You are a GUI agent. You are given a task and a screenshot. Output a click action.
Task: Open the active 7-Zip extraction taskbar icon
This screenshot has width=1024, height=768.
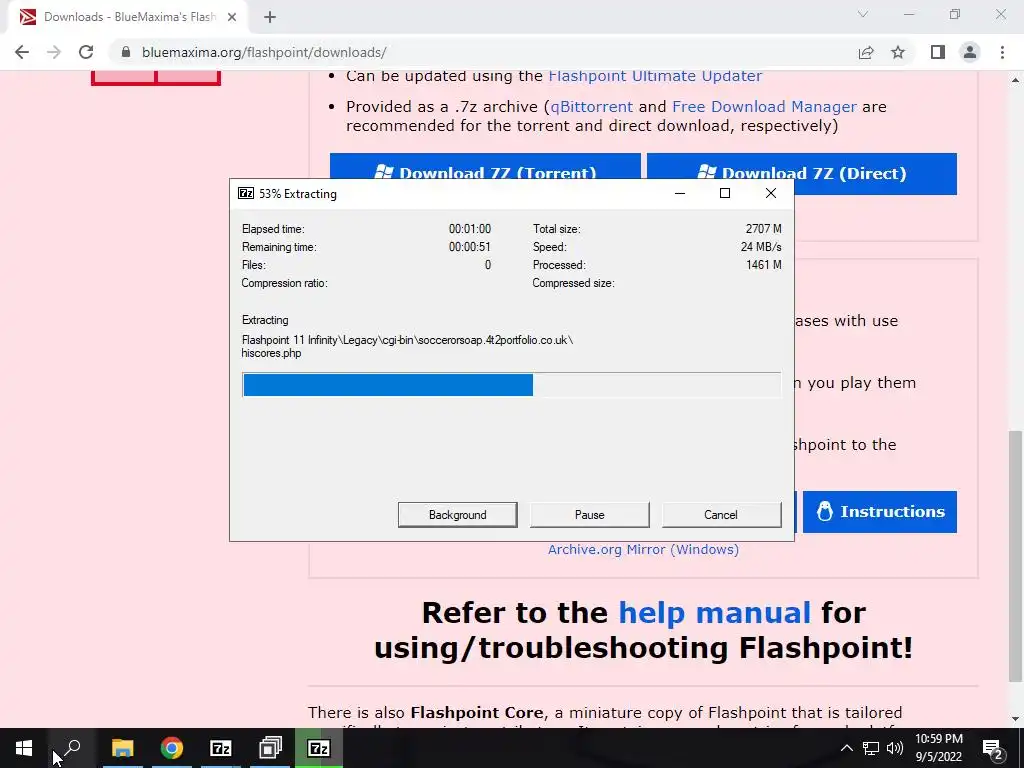(x=319, y=748)
